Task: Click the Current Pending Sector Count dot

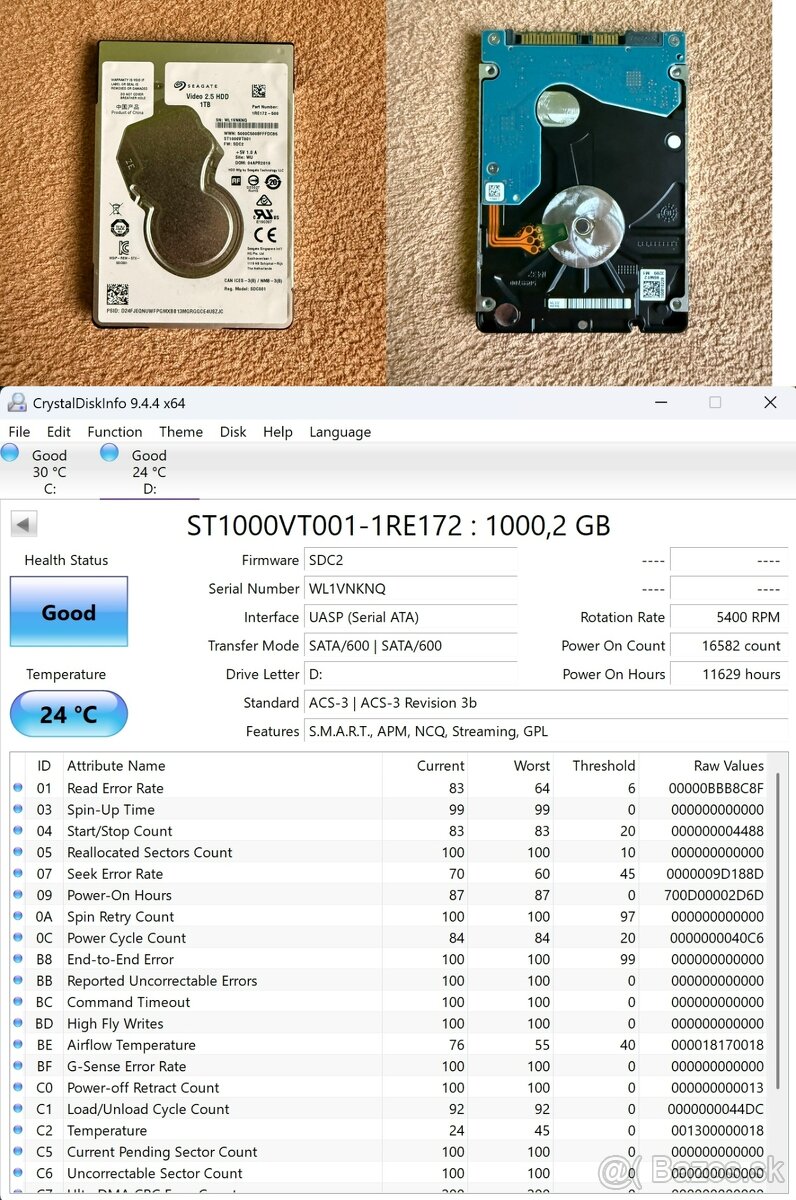Action: [x=18, y=1152]
